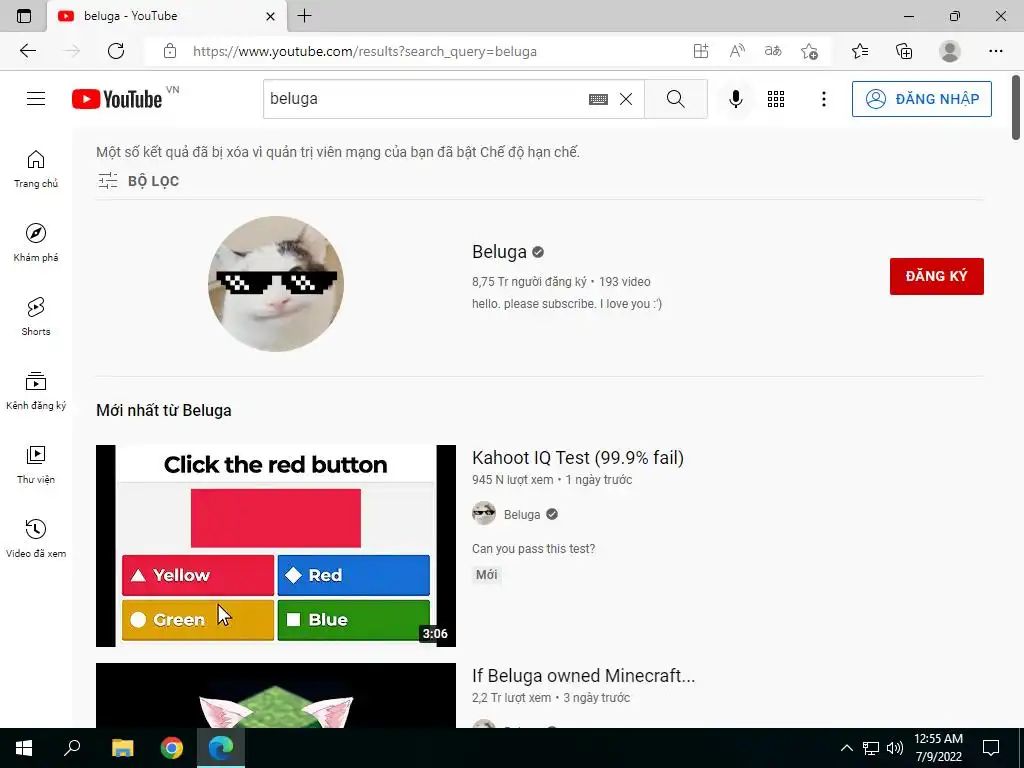Subscribe with the ĐĂNG KÝ button
This screenshot has height=768, width=1024.
(x=936, y=276)
